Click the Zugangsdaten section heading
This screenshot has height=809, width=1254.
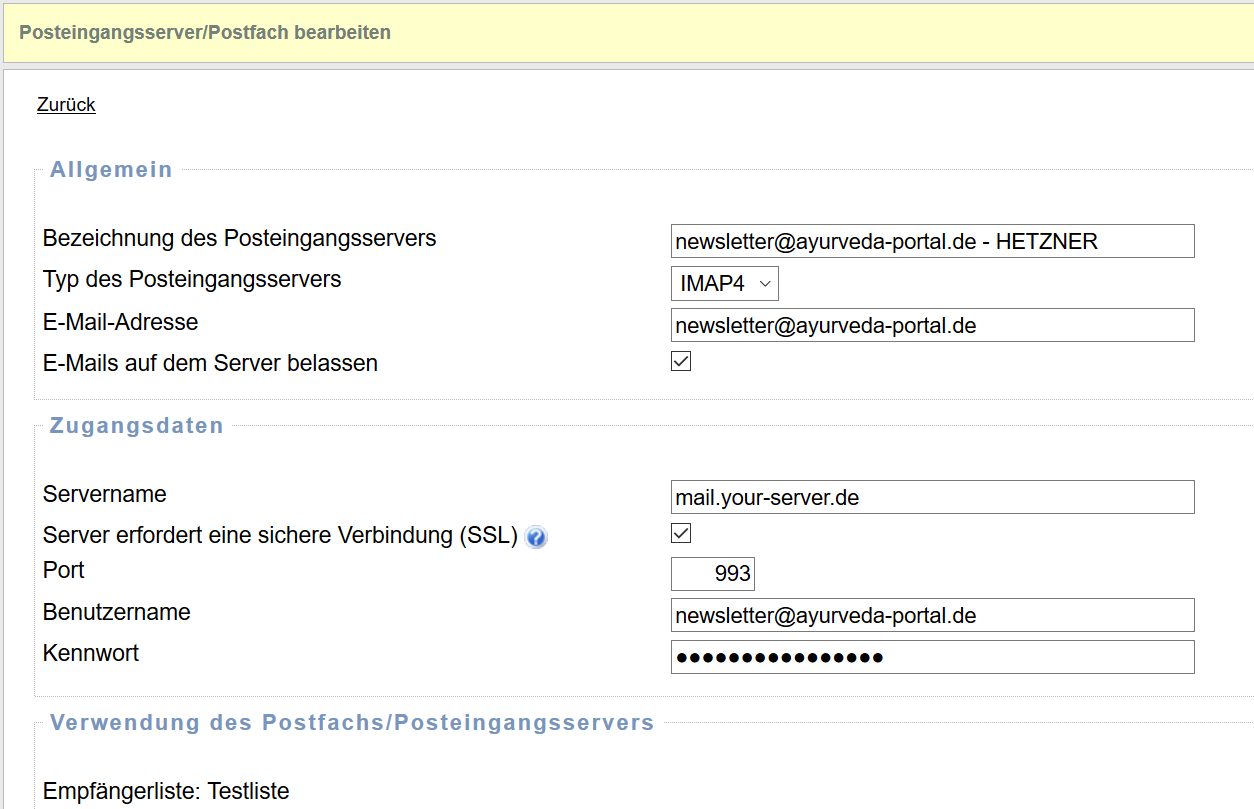[x=137, y=426]
